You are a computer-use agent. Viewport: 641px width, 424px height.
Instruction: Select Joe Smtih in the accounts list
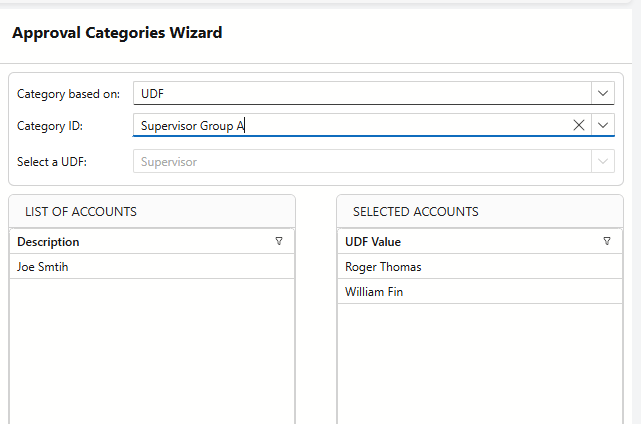coord(43,267)
